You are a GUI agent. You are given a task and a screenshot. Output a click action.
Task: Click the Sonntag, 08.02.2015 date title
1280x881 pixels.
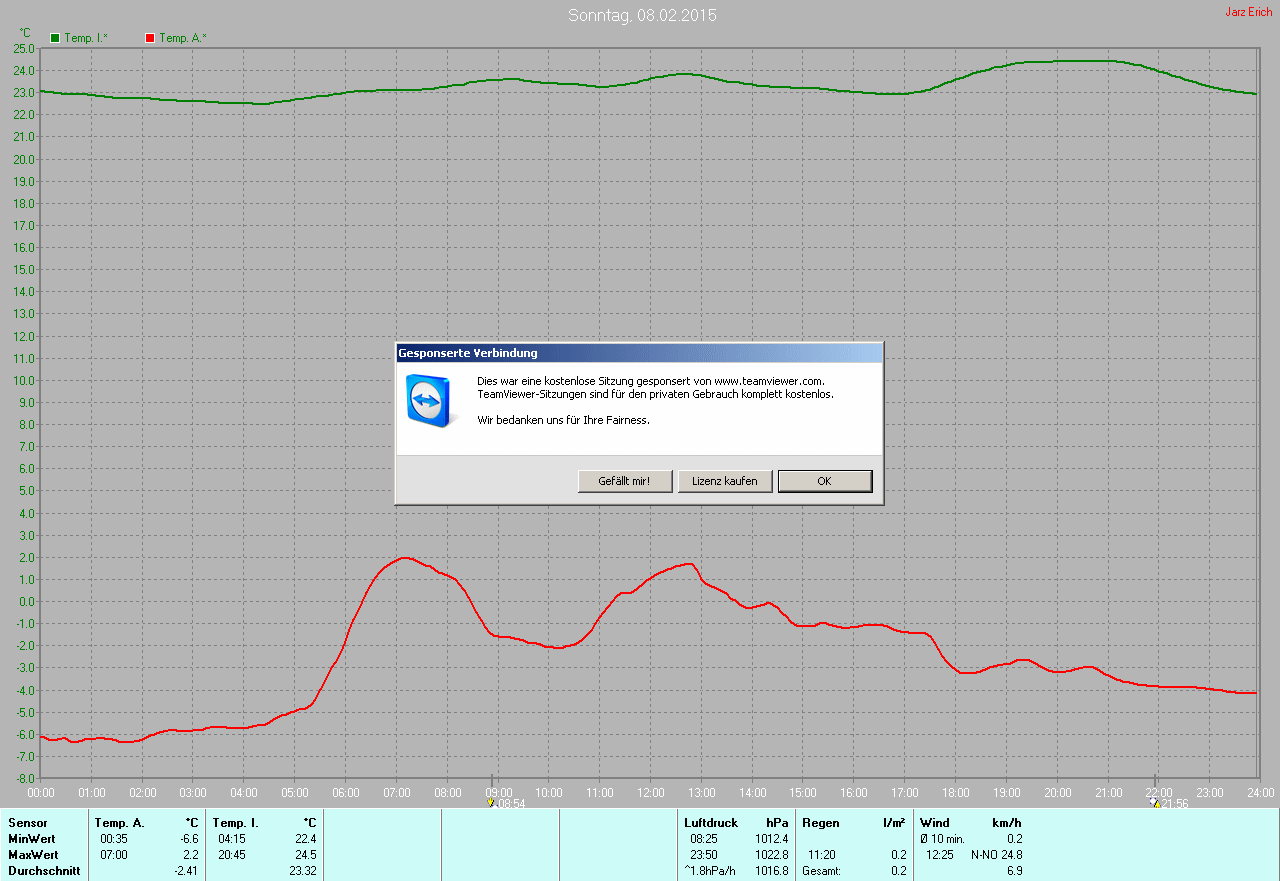642,15
